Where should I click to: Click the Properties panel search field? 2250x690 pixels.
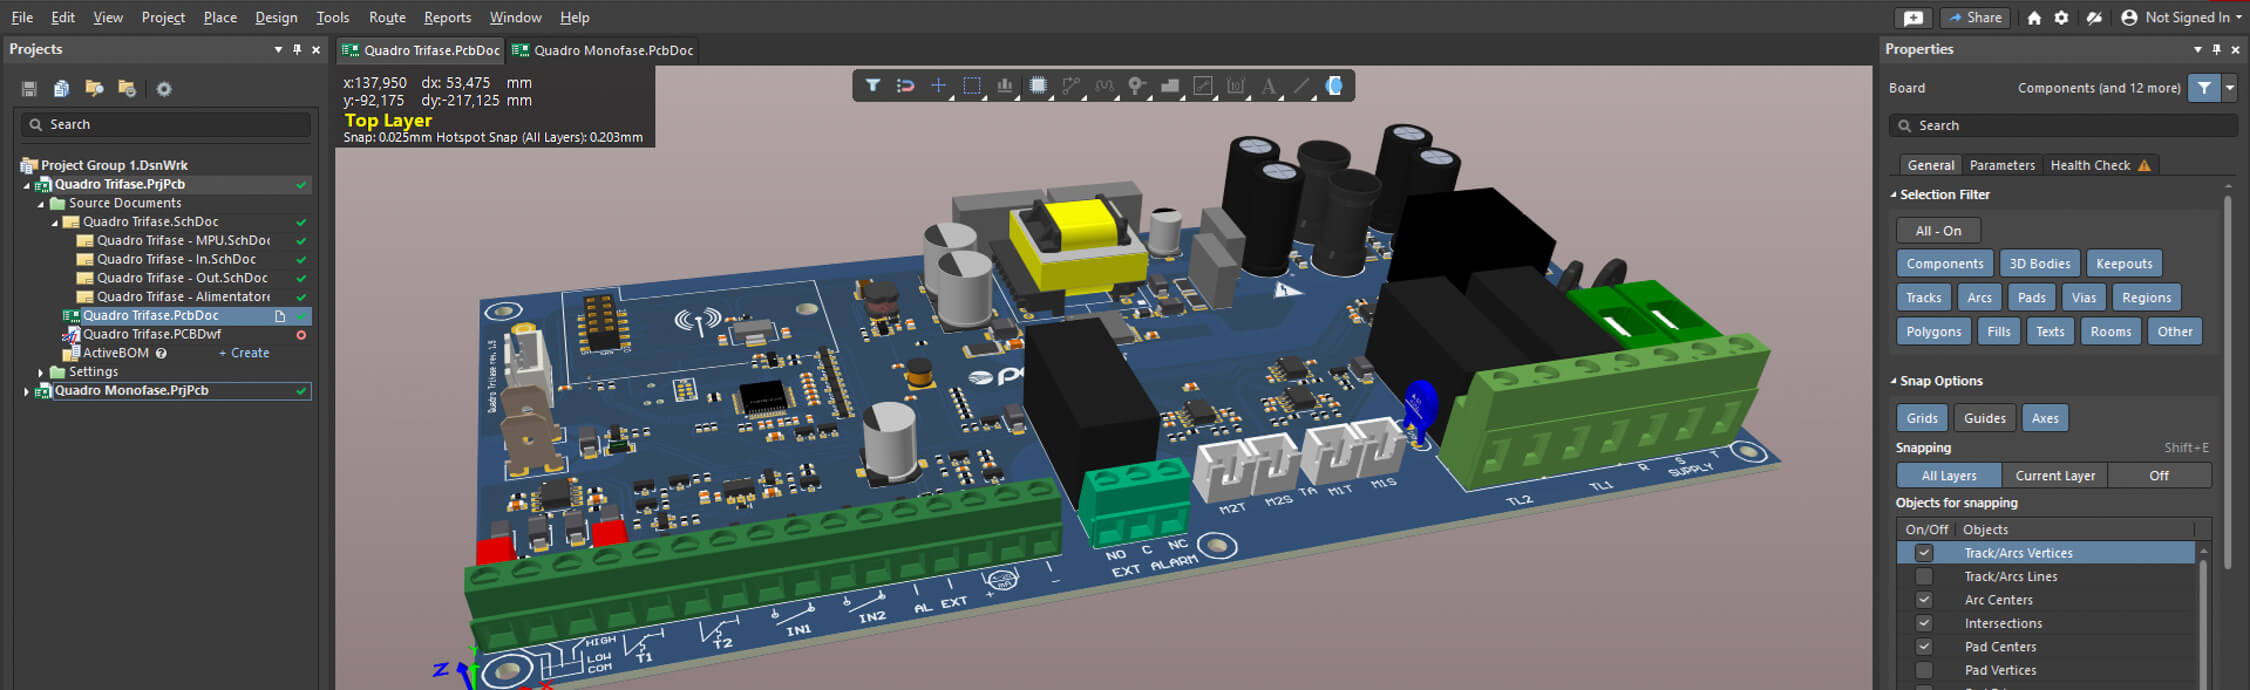coord(2063,126)
